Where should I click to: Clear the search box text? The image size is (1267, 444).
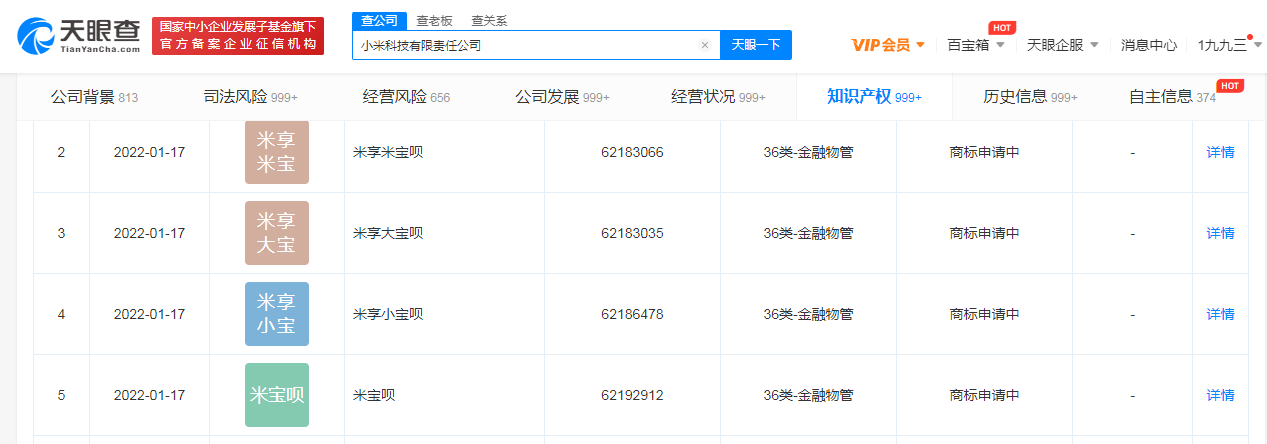(x=704, y=45)
